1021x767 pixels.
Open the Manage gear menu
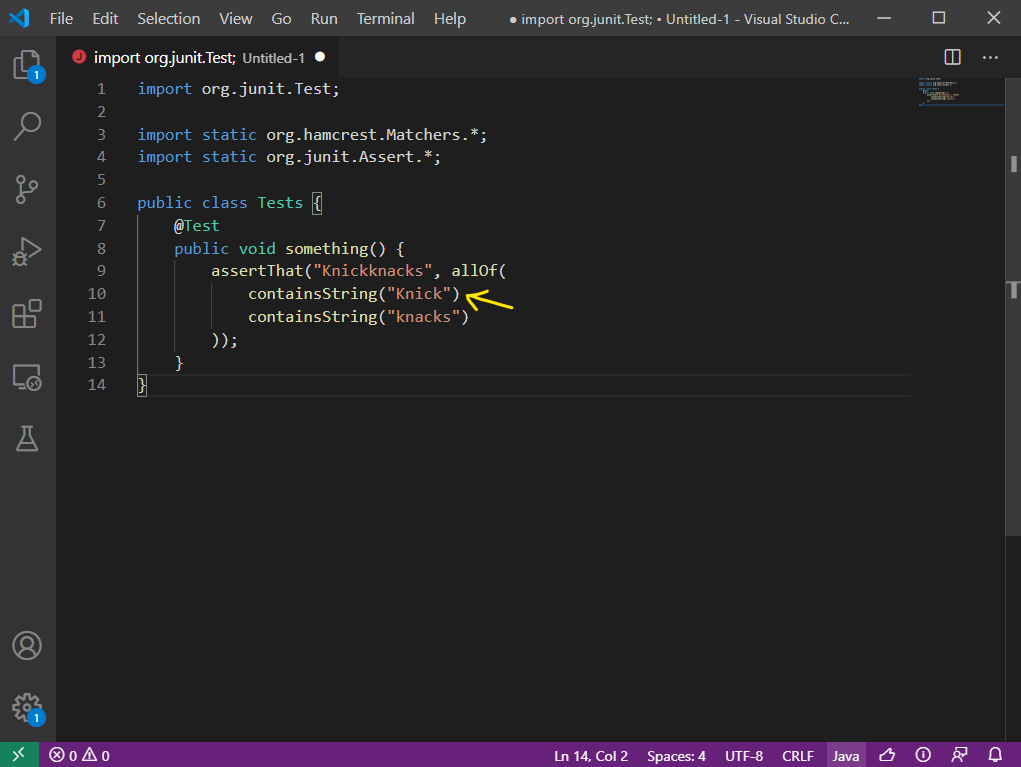[x=27, y=707]
